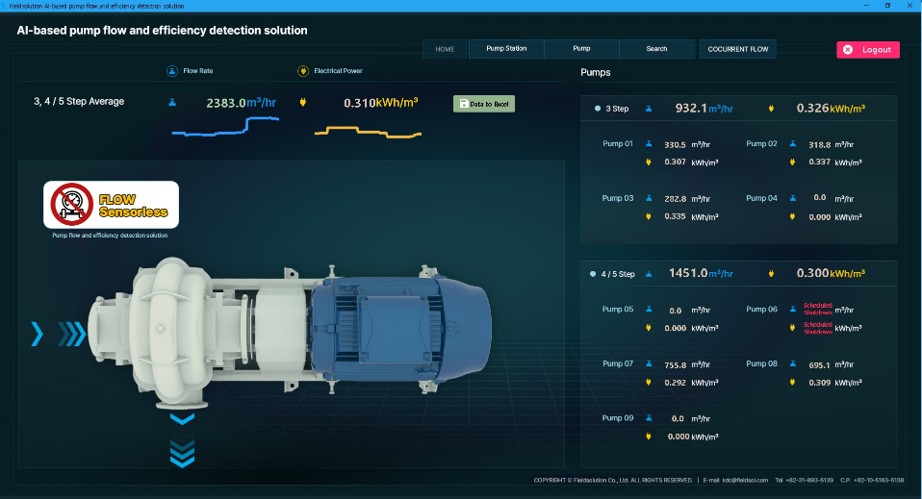Click Pump 08 power icon
The height and width of the screenshot is (499, 922).
click(793, 383)
